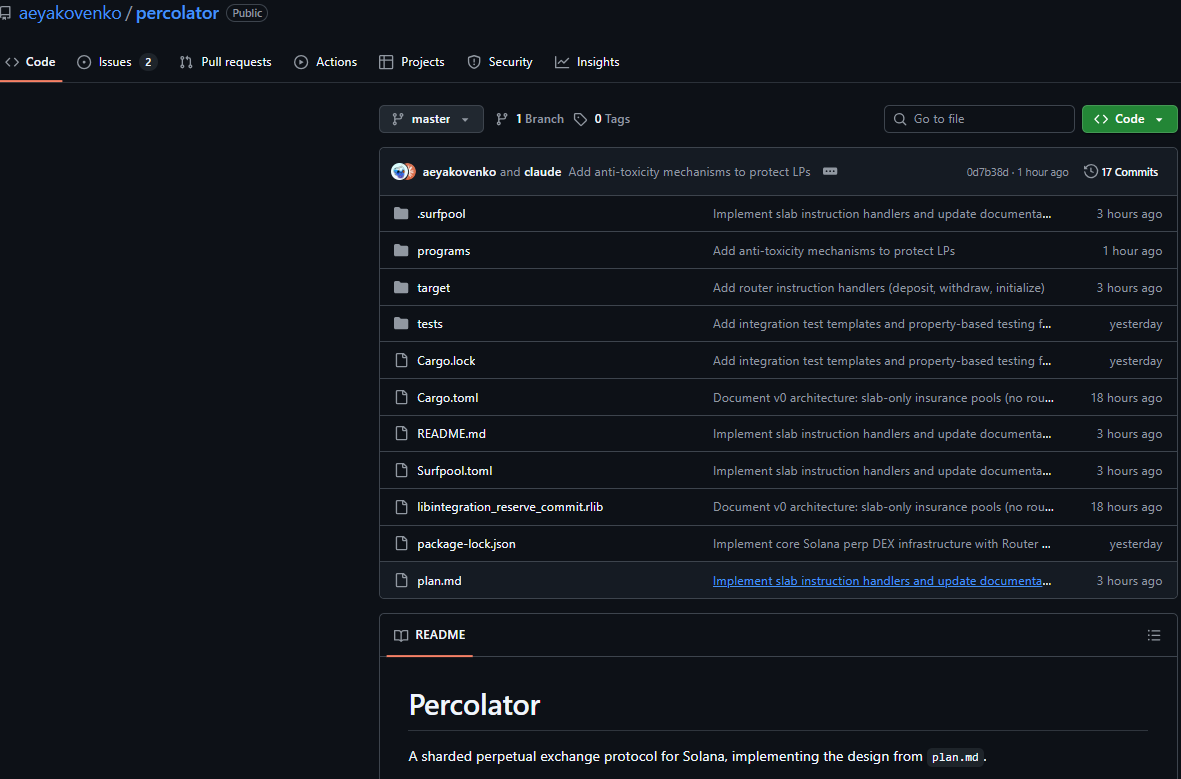1181x779 pixels.
Task: Click the plan.md file icon
Action: (401, 580)
